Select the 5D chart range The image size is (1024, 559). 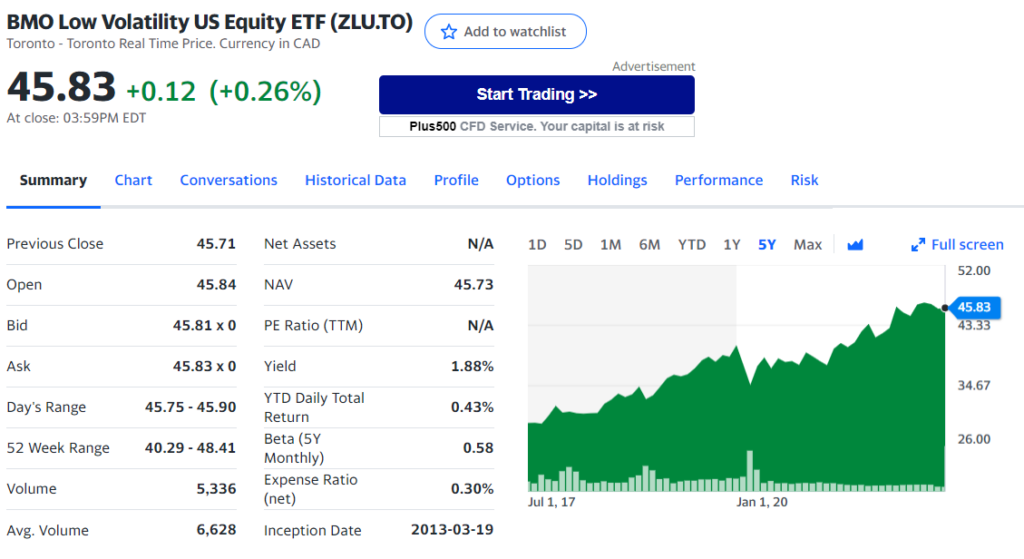point(573,245)
